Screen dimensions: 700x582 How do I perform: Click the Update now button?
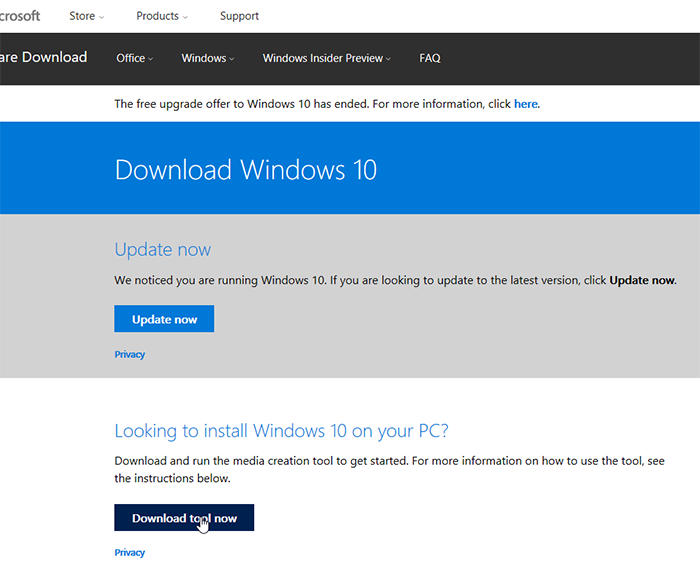coord(164,319)
